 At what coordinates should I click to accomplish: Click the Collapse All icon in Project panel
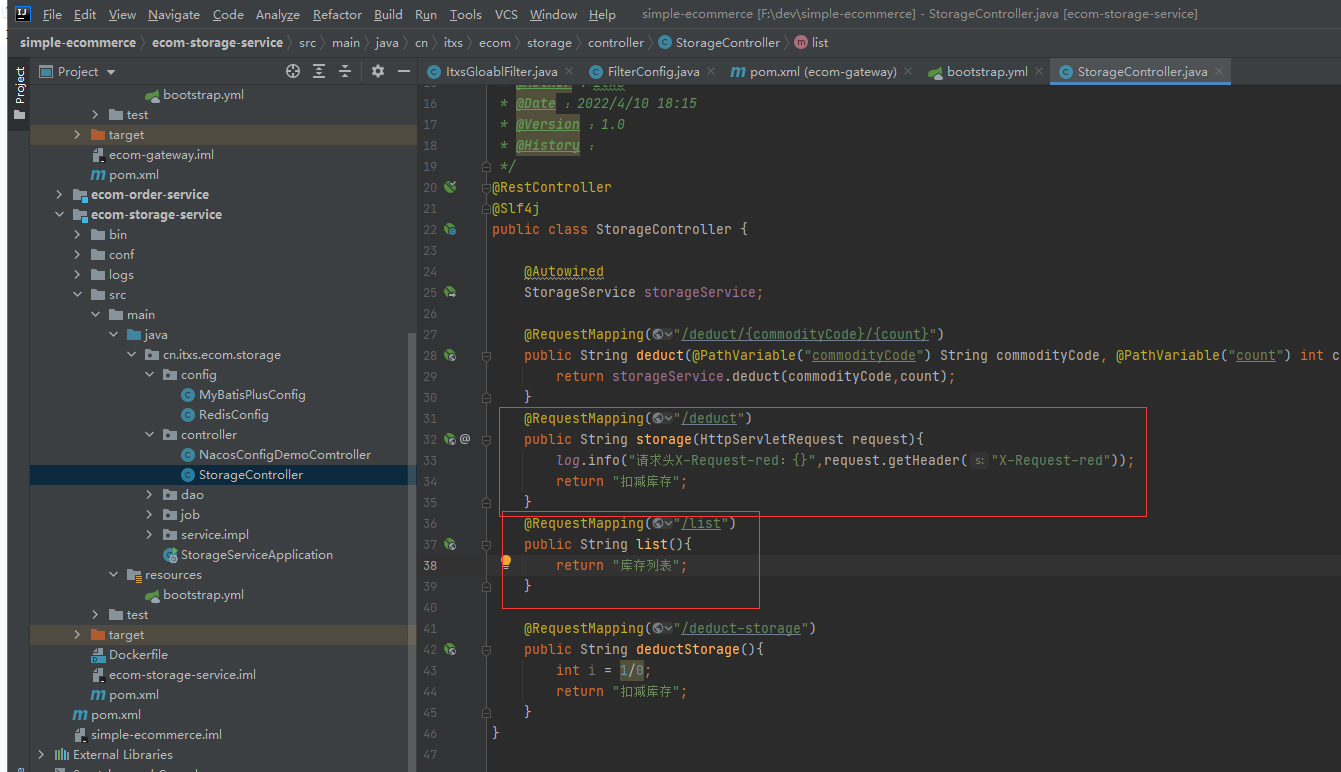pyautogui.click(x=345, y=71)
